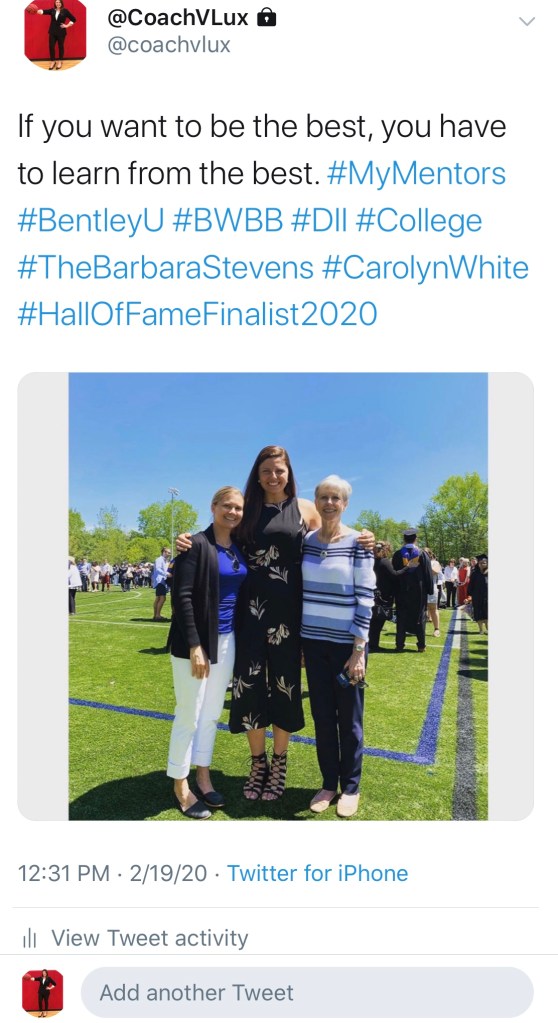
Task: Tap the lock icon beside @CoachVLux
Action: (266, 18)
